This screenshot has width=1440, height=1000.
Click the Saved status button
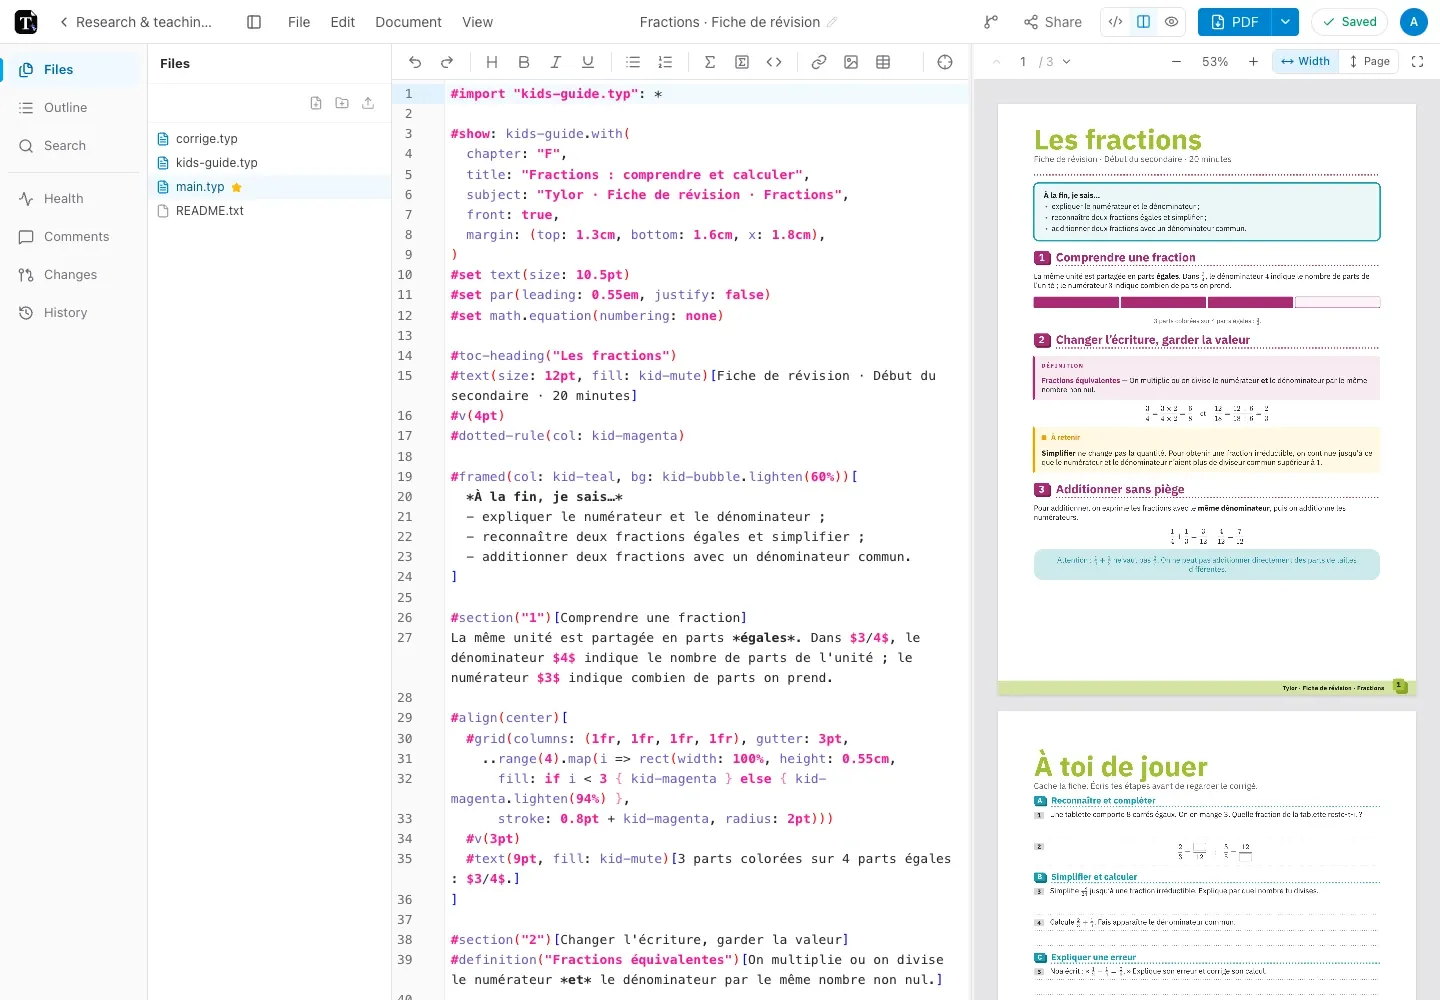point(1349,22)
